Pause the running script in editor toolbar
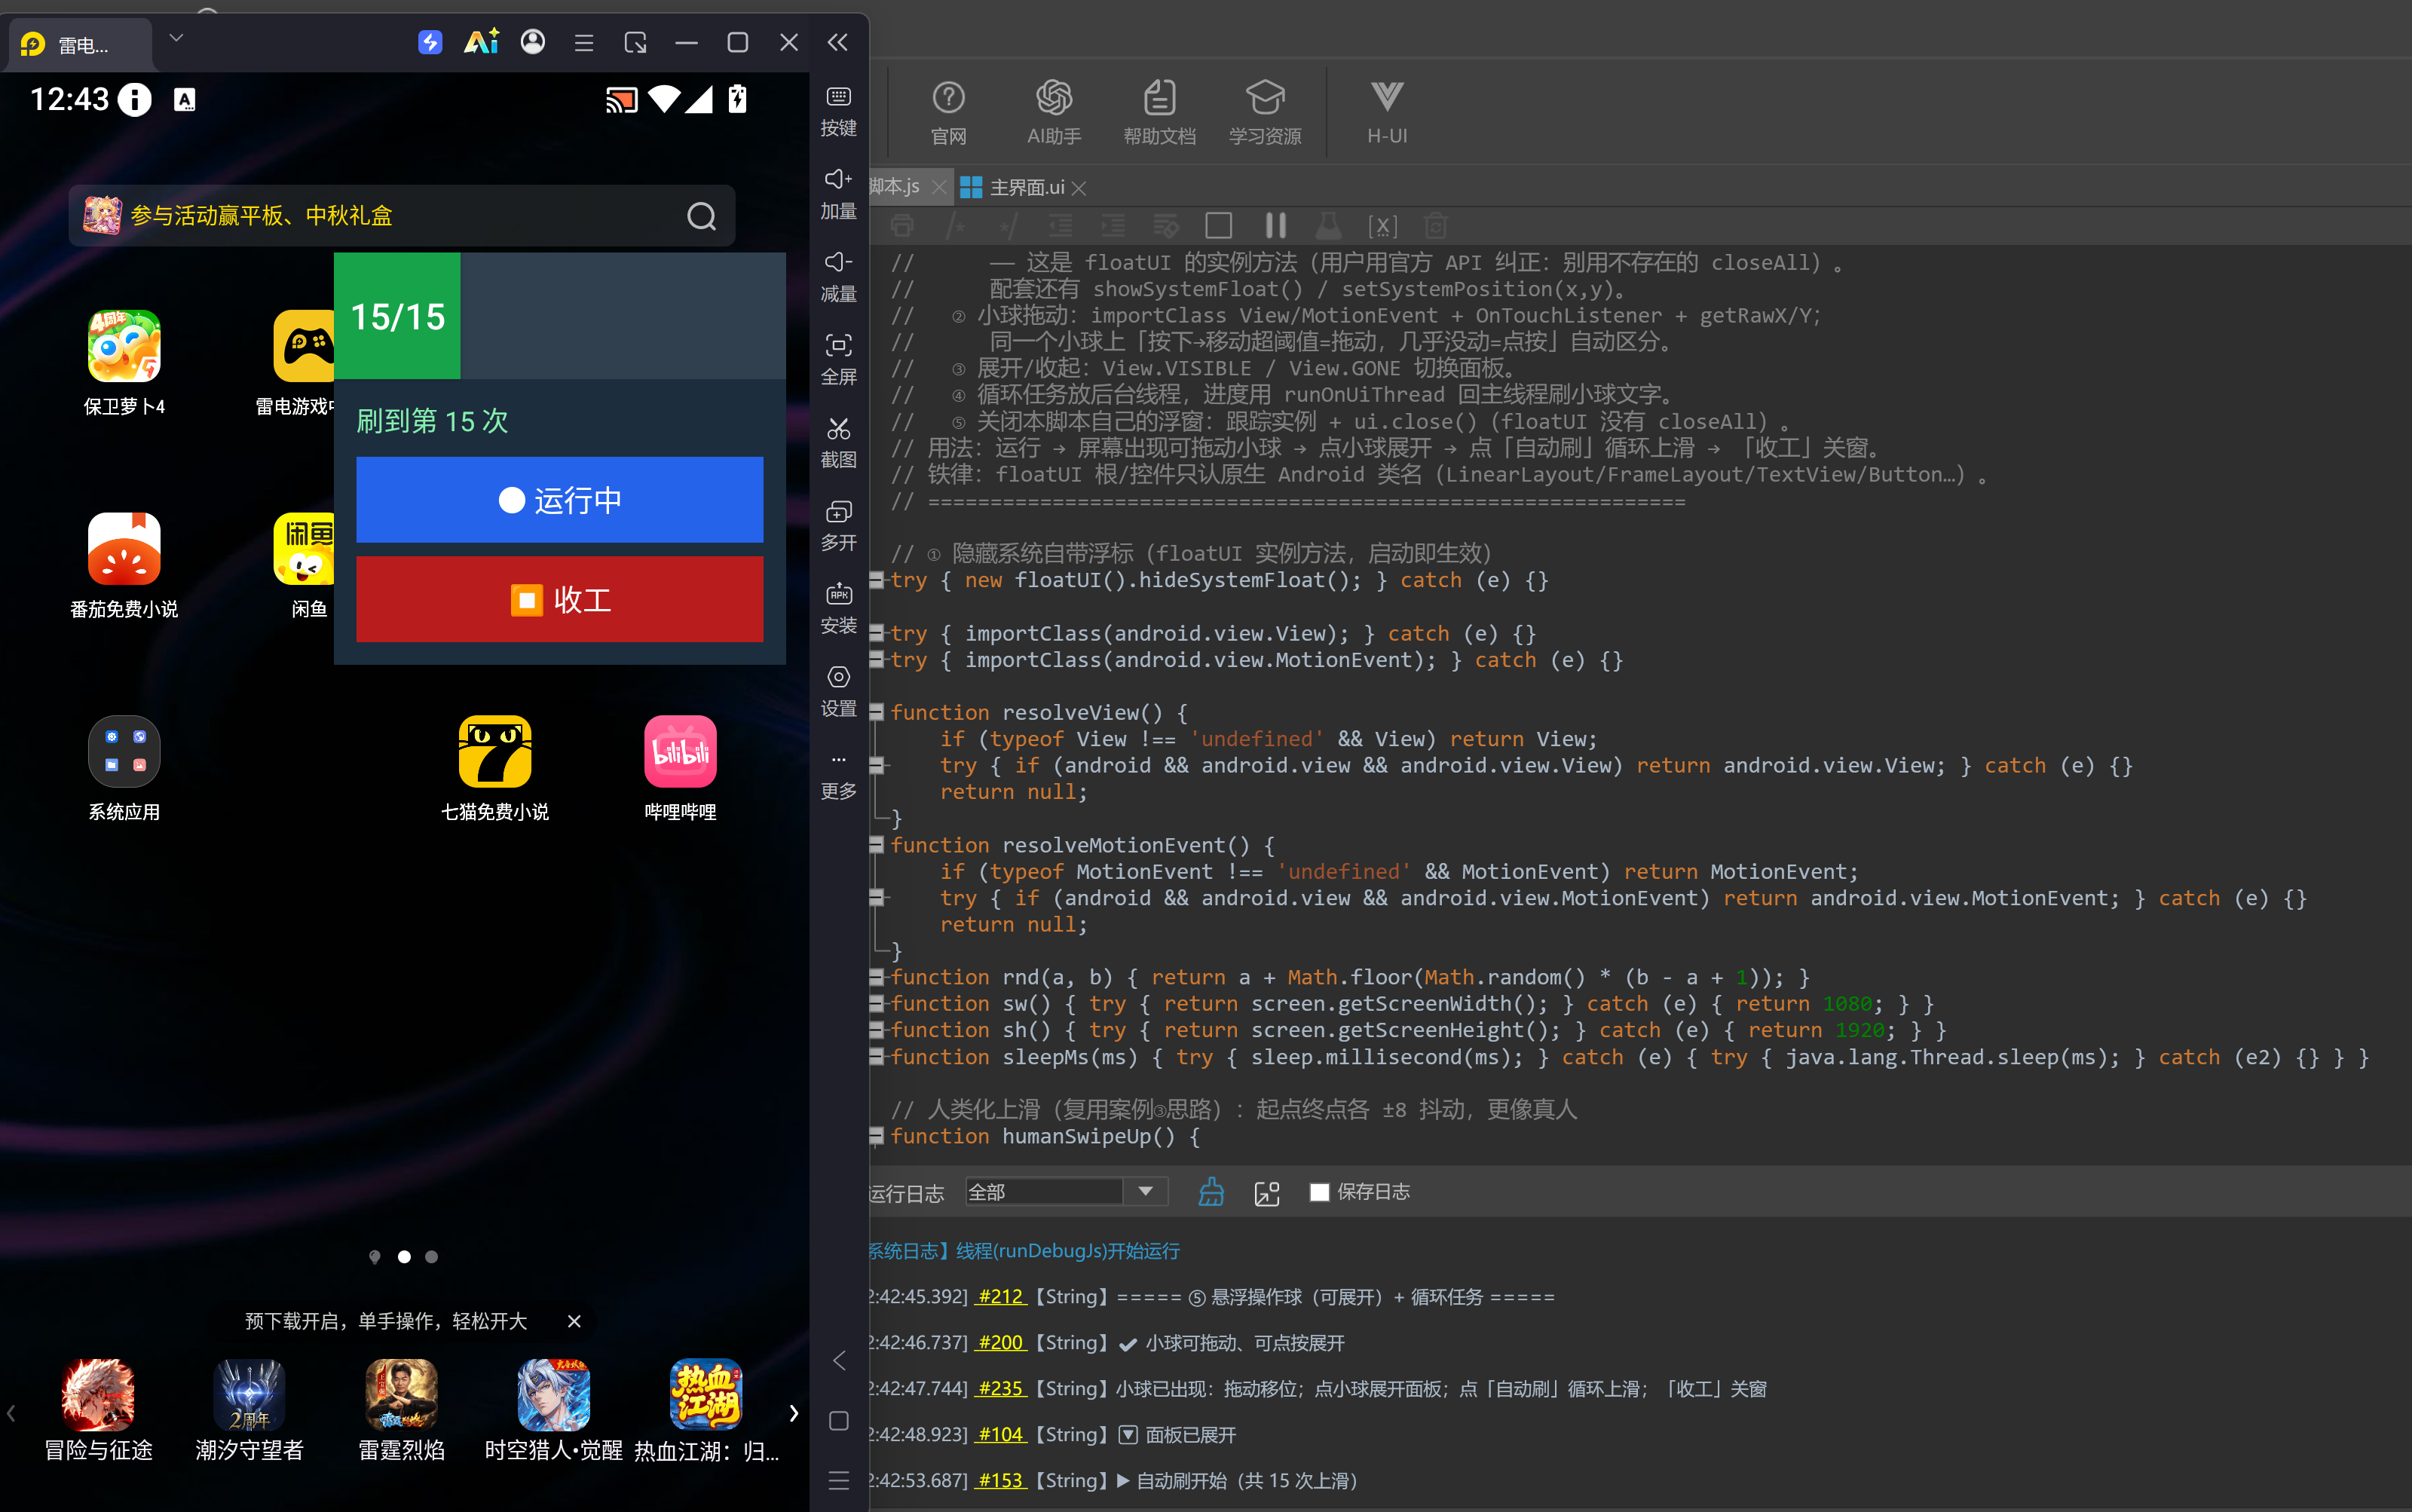The image size is (2412, 1512). [1275, 226]
